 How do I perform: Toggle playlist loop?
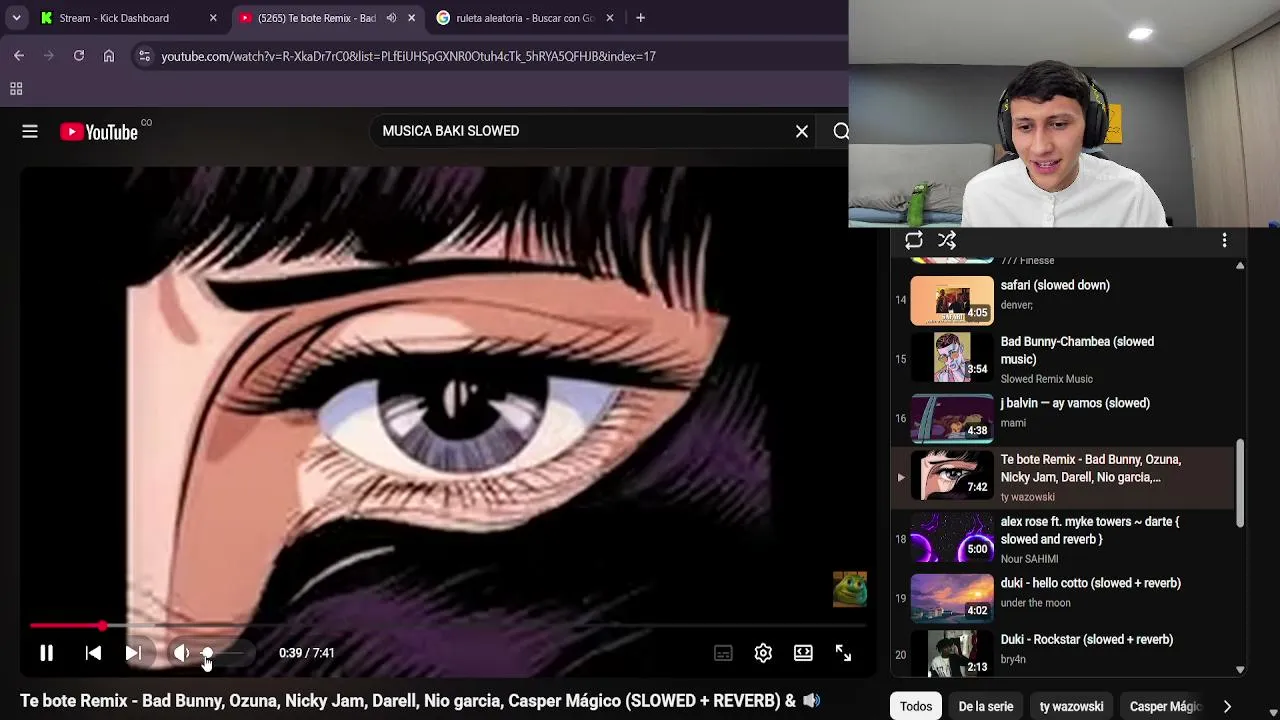click(913, 240)
